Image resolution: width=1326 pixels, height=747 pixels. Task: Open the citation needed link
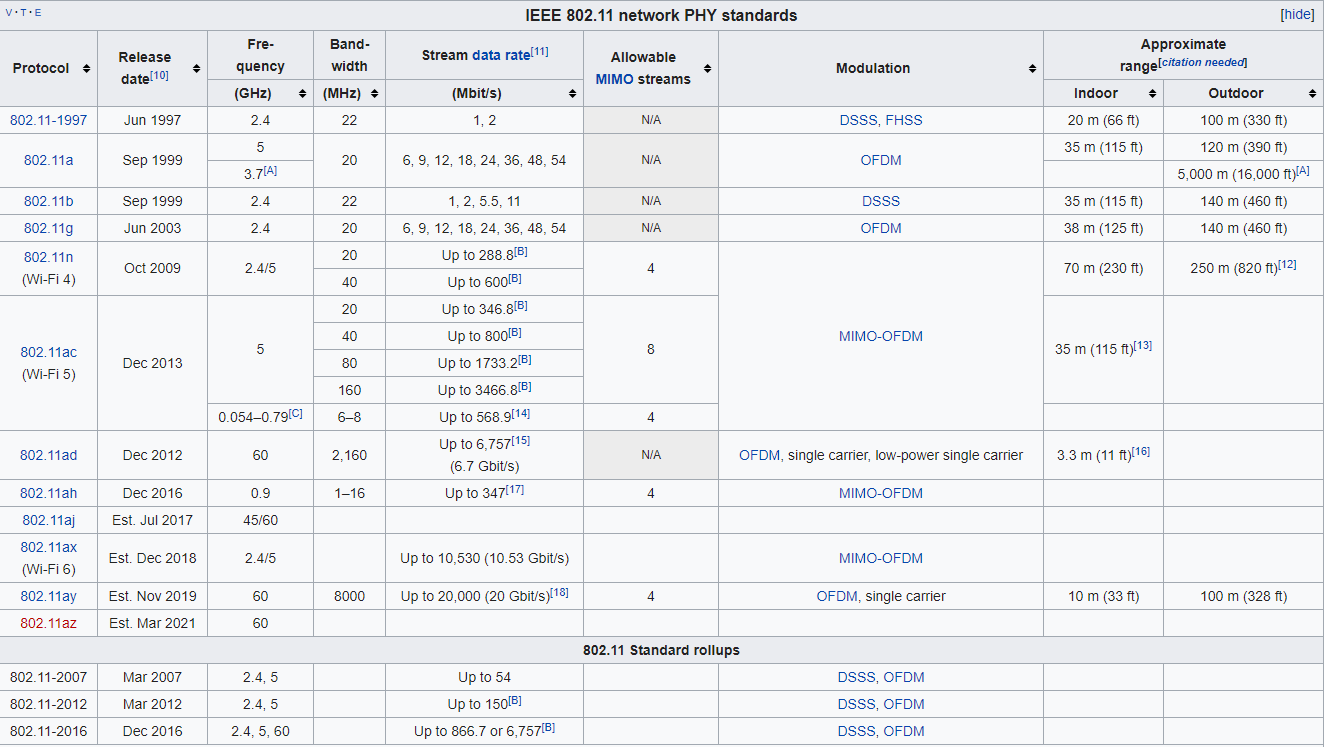(x=1202, y=63)
